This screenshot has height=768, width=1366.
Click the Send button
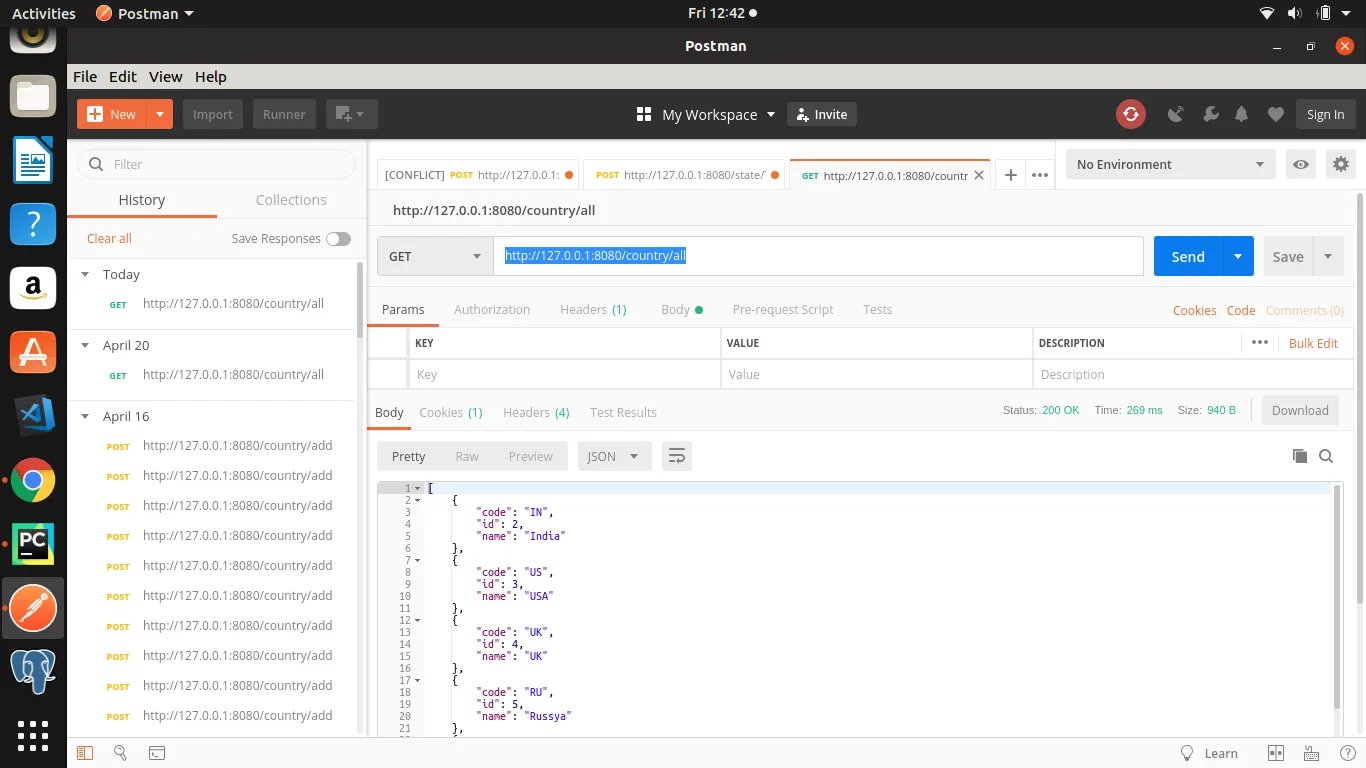pyautogui.click(x=1188, y=256)
